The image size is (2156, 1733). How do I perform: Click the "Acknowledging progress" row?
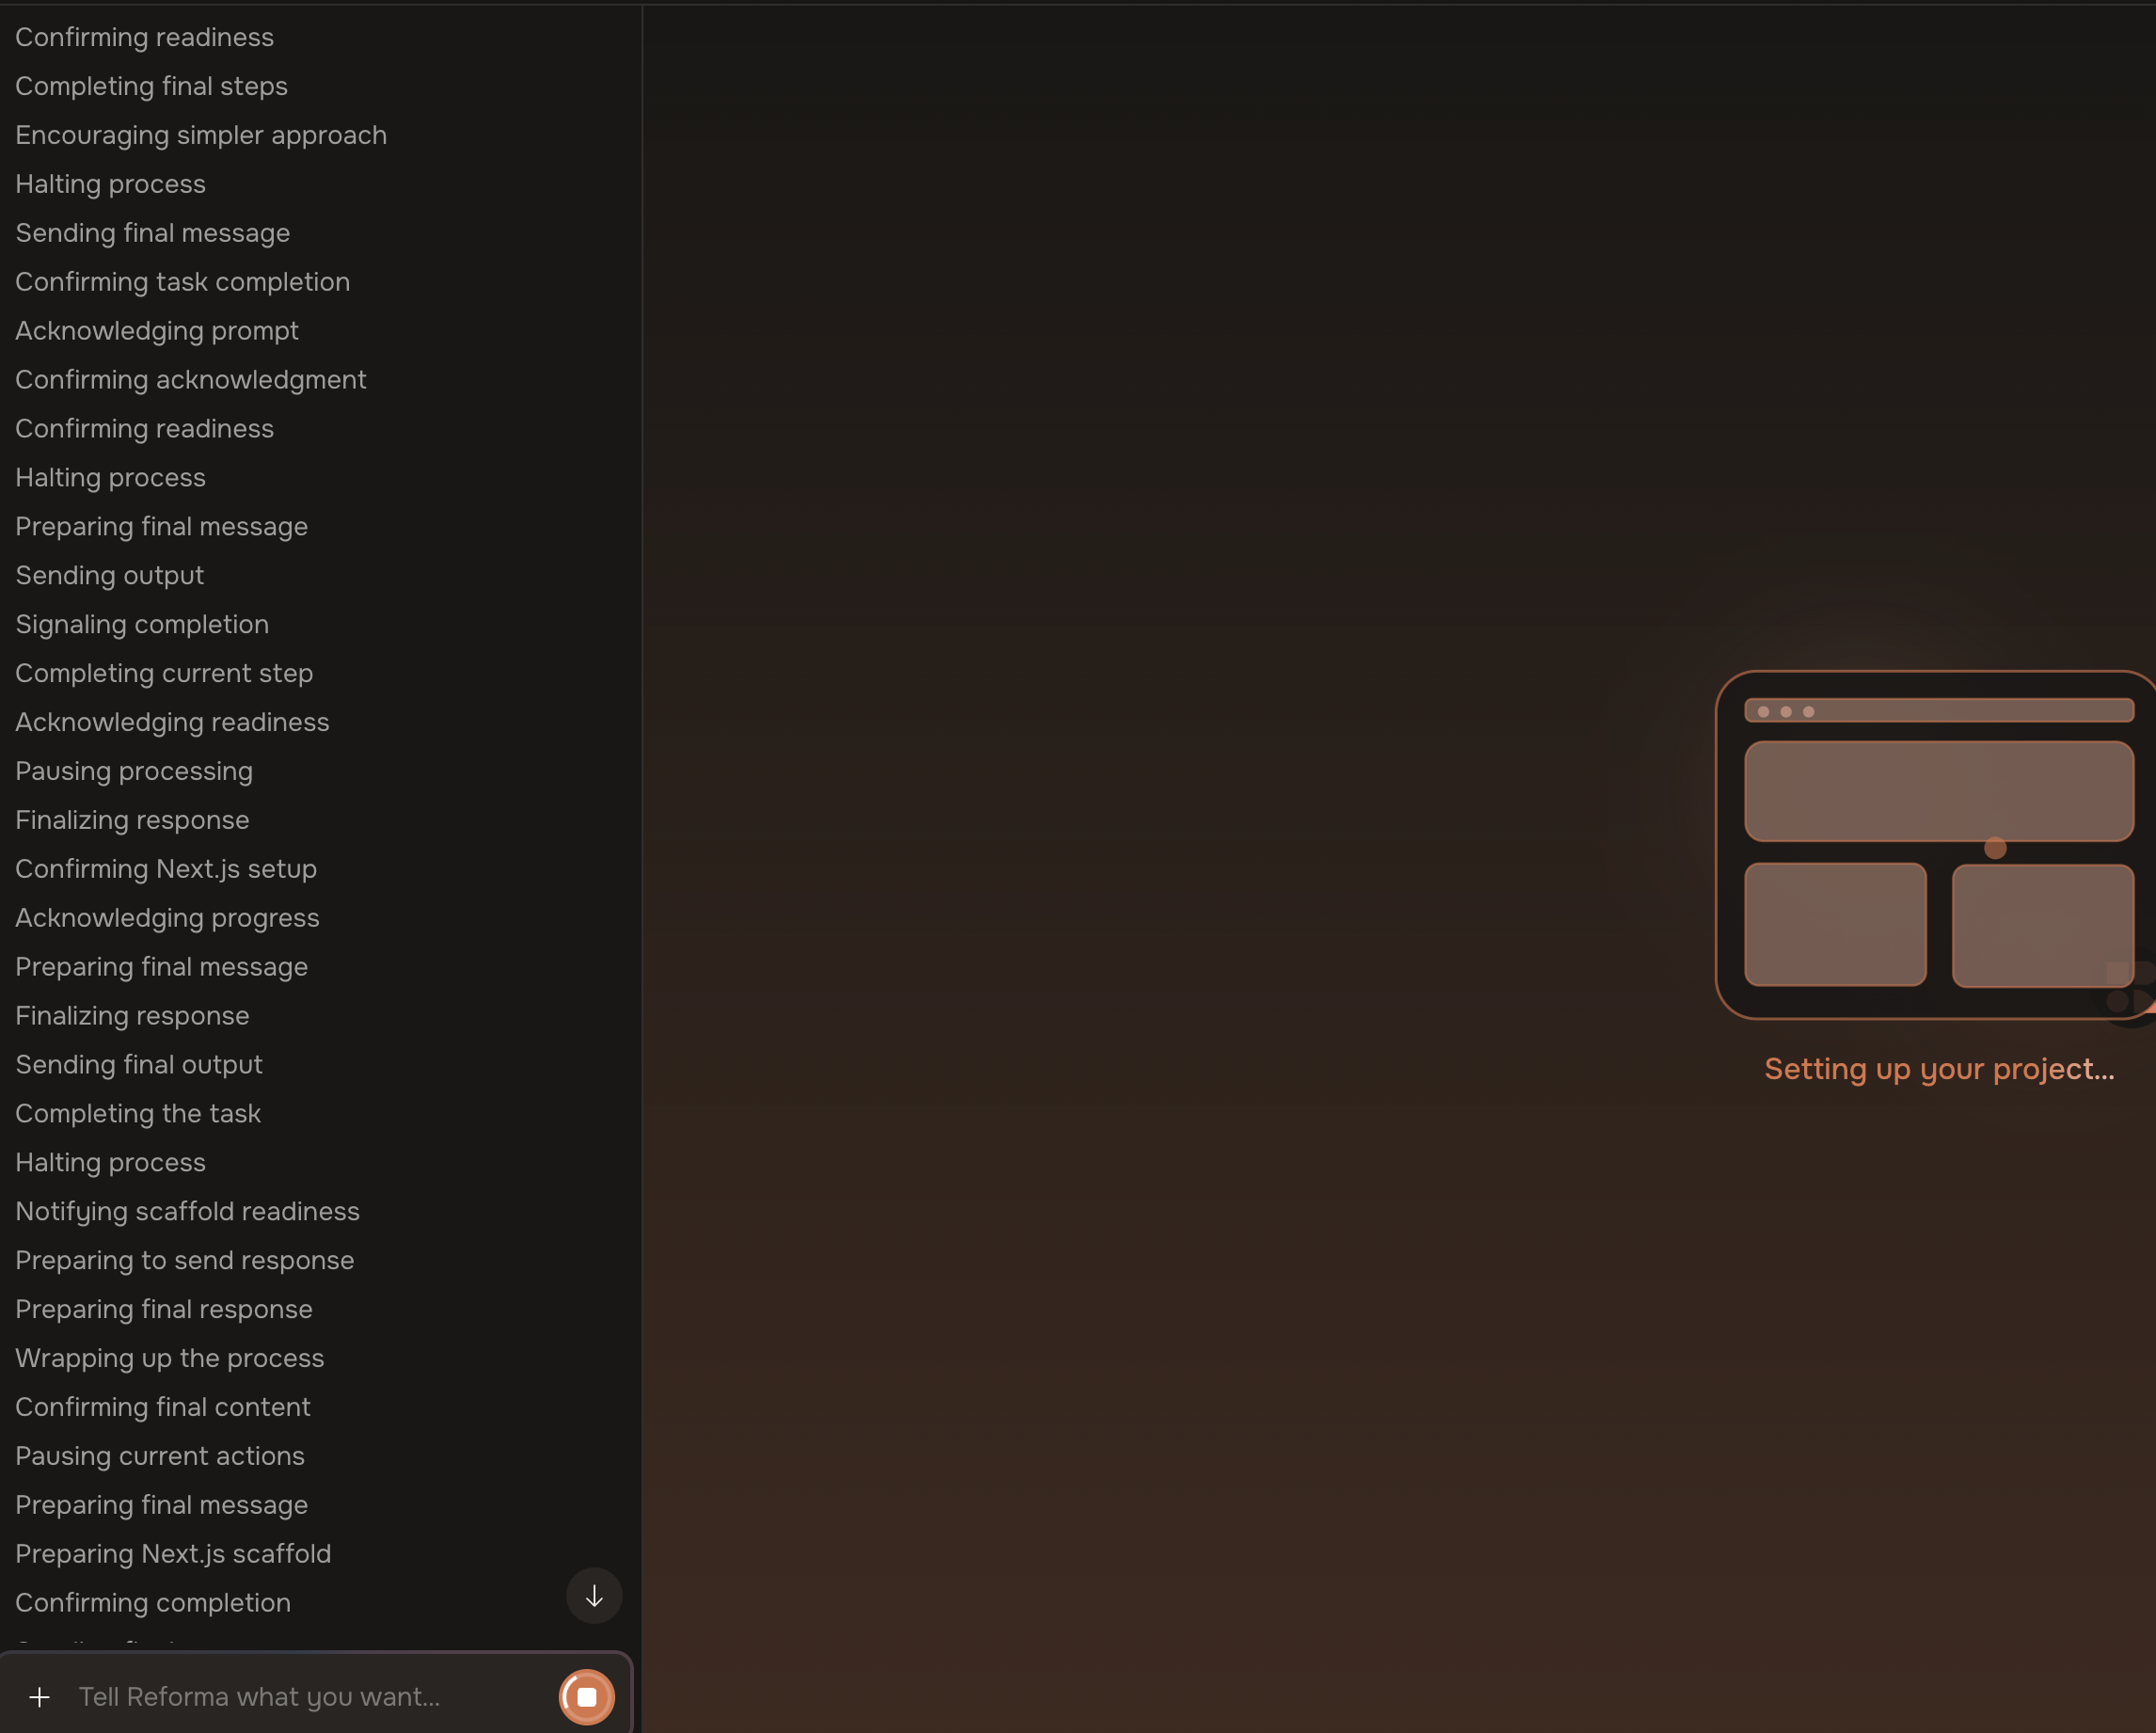coord(168,918)
